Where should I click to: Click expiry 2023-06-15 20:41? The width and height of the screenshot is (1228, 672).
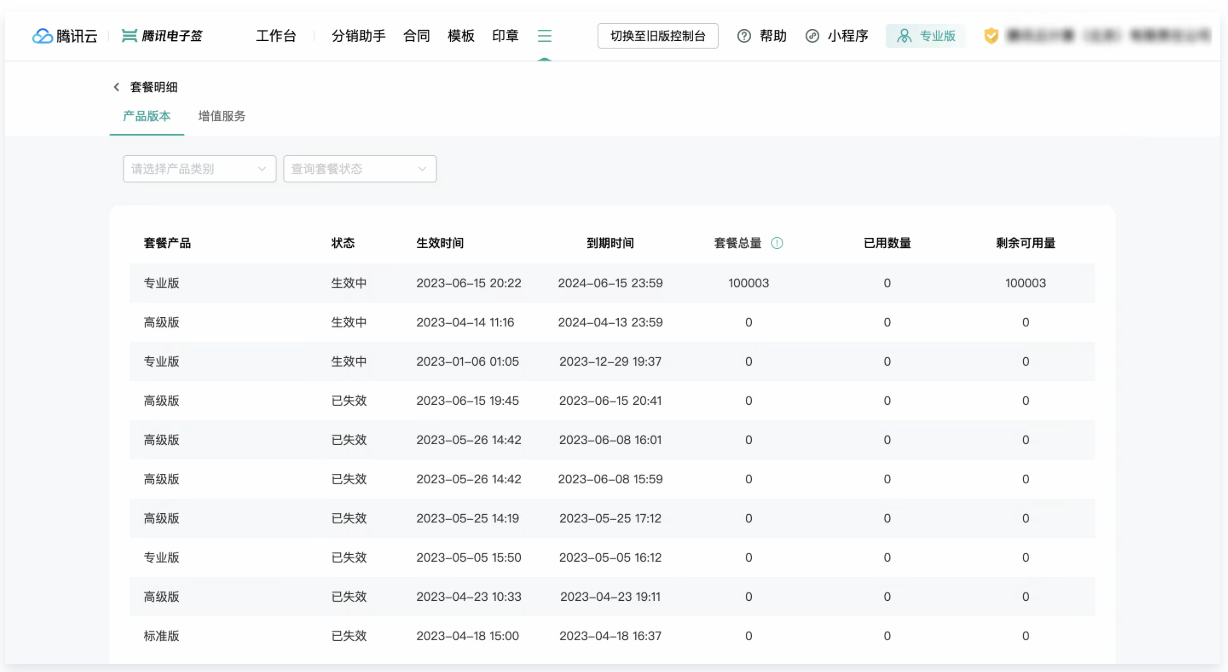click(610, 400)
